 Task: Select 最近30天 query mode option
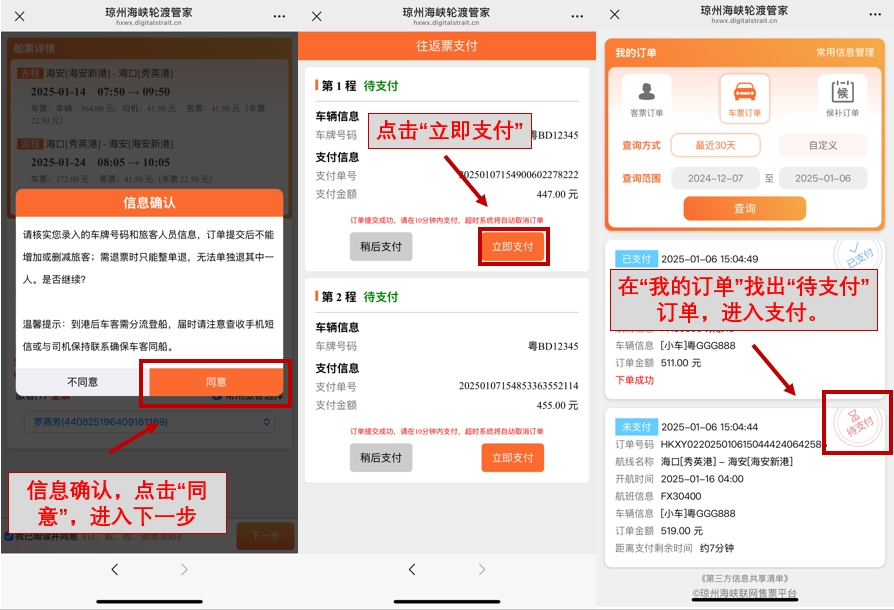pyautogui.click(x=715, y=145)
